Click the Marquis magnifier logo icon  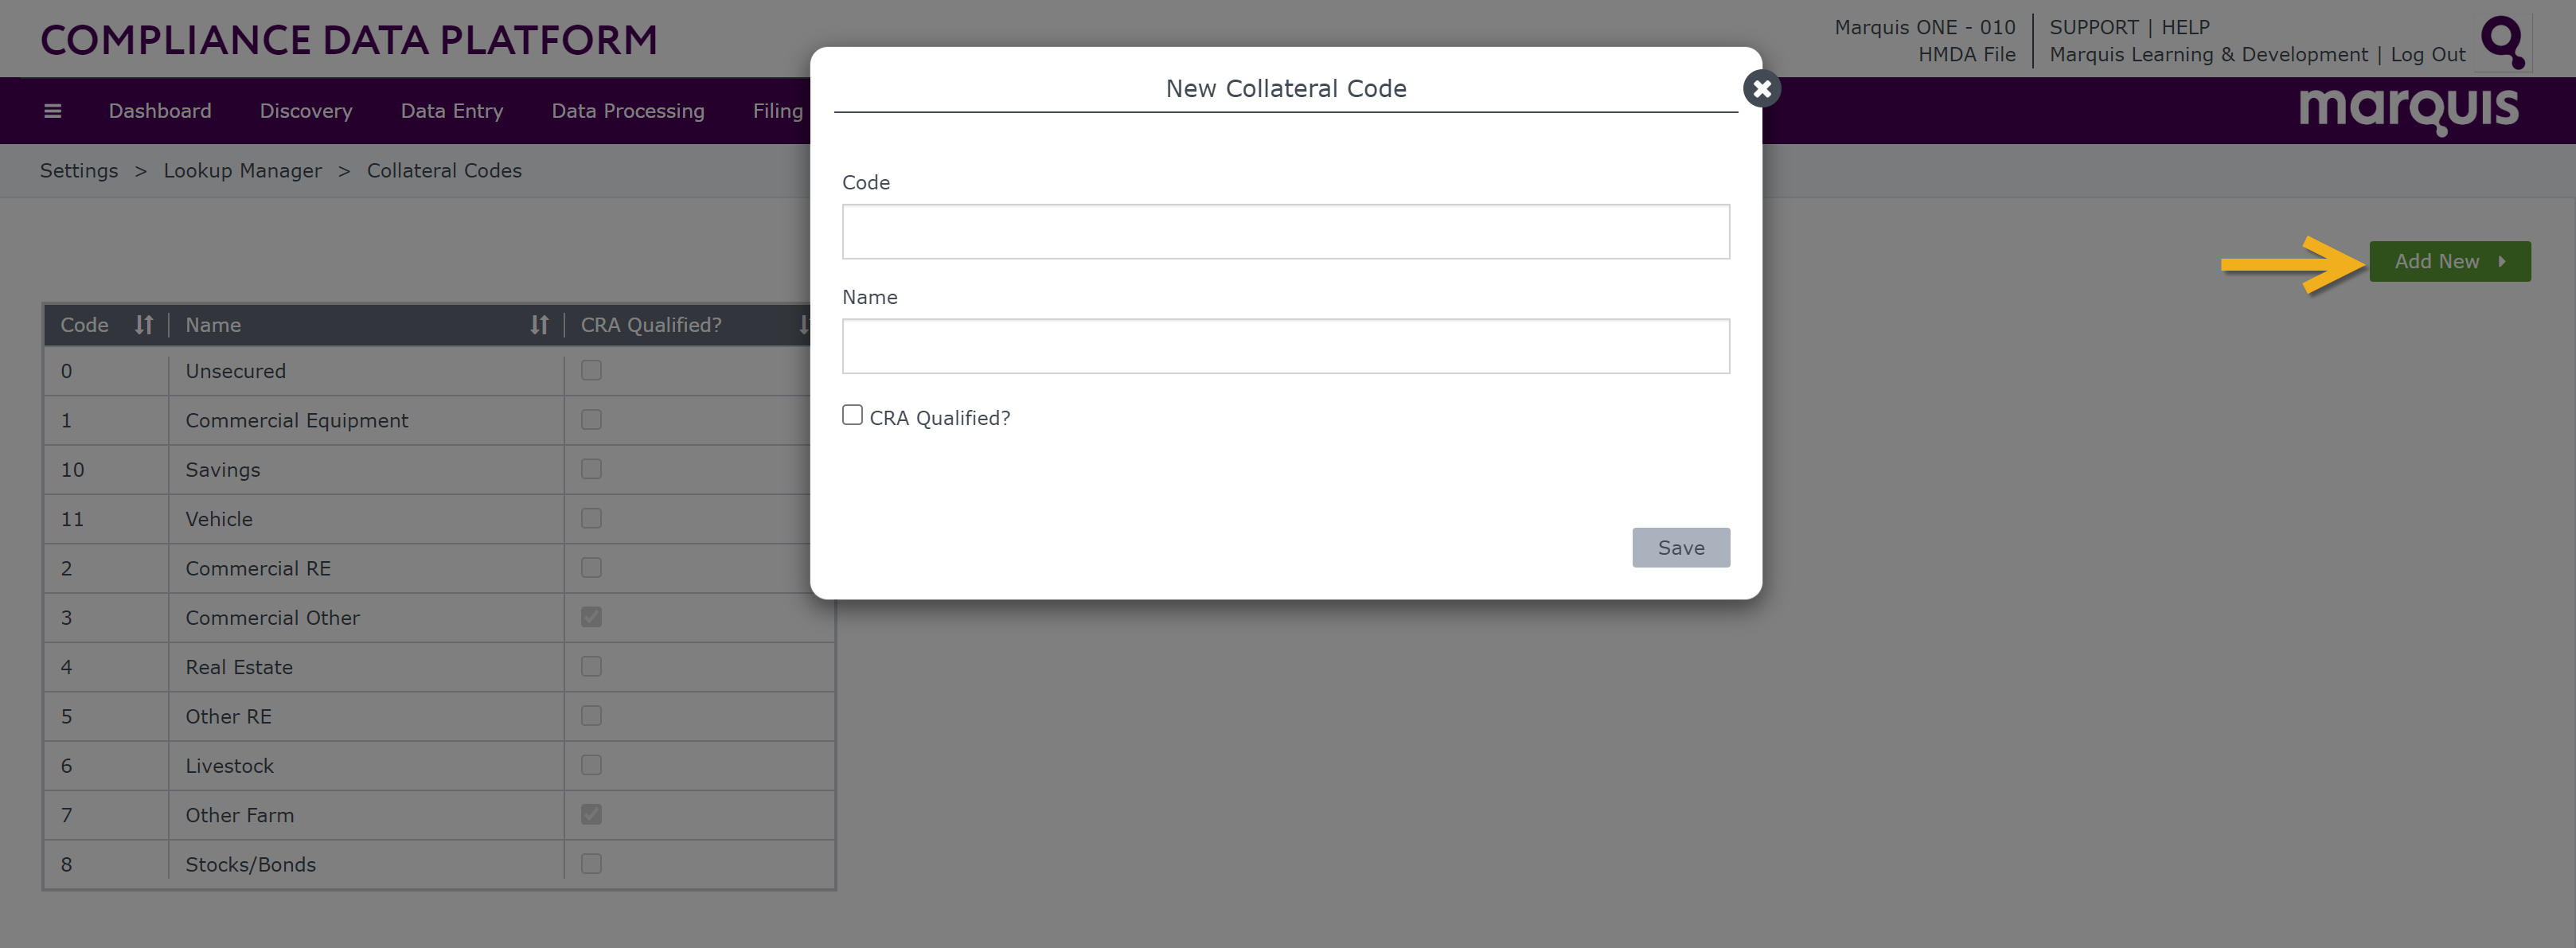click(2503, 41)
